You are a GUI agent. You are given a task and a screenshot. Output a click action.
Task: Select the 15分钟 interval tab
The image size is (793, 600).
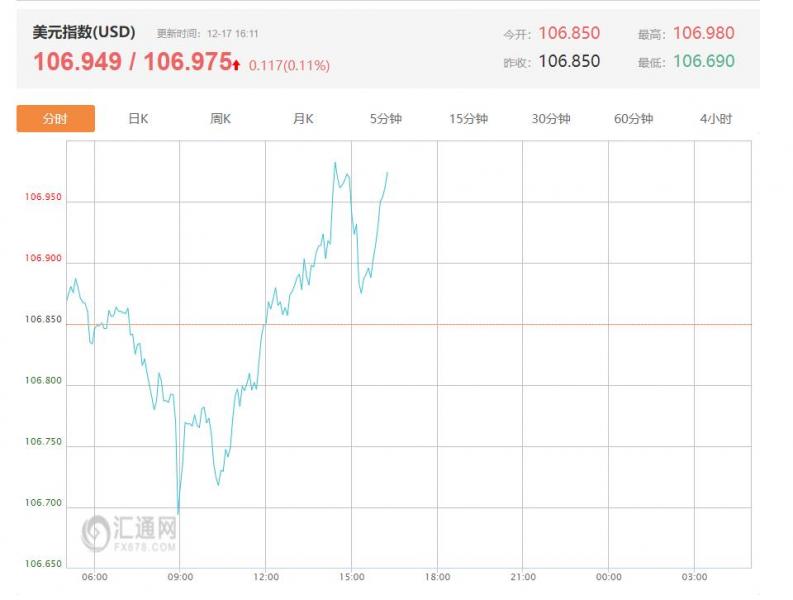tap(468, 119)
